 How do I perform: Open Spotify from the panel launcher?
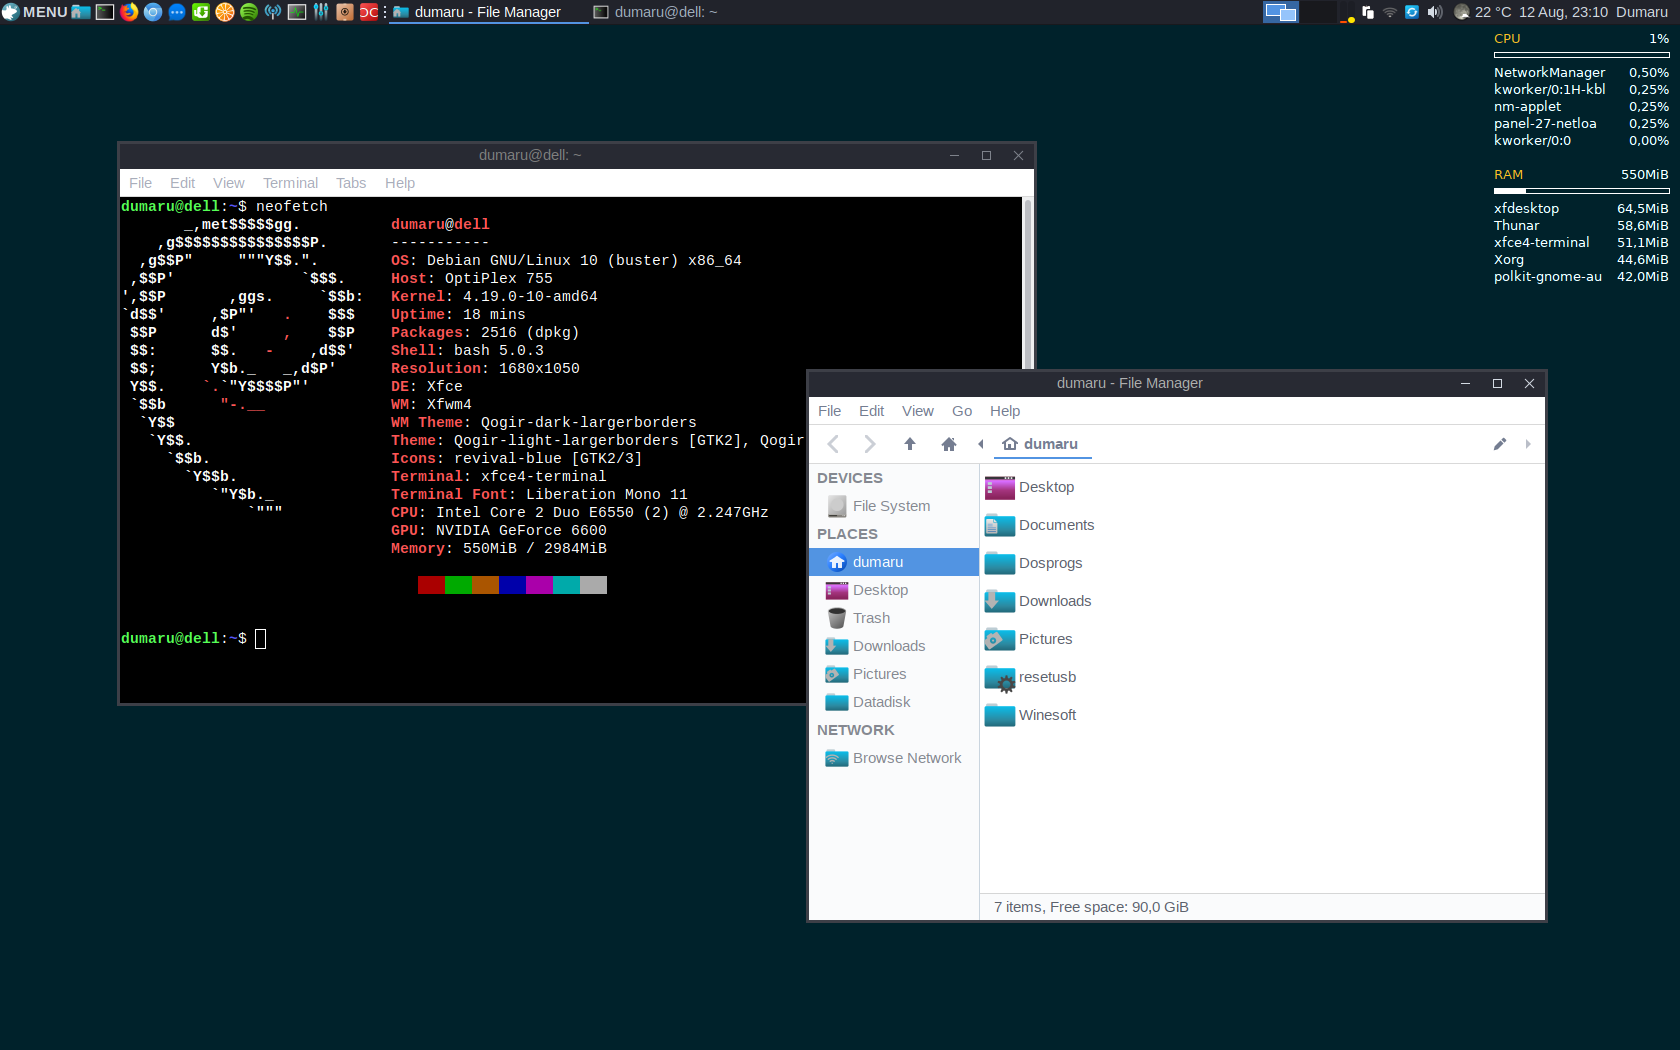(x=249, y=12)
